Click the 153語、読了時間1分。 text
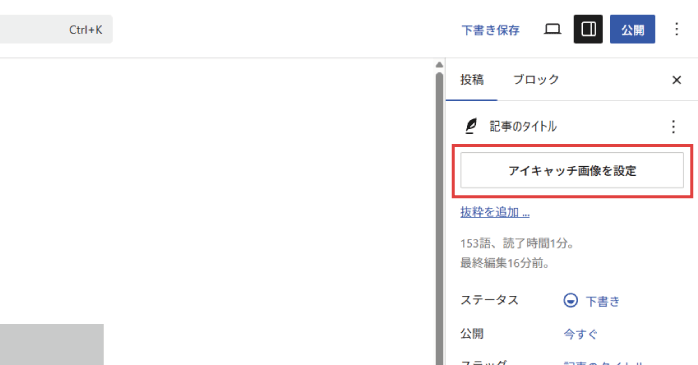Screen dimensions: 698x365 coord(518,243)
